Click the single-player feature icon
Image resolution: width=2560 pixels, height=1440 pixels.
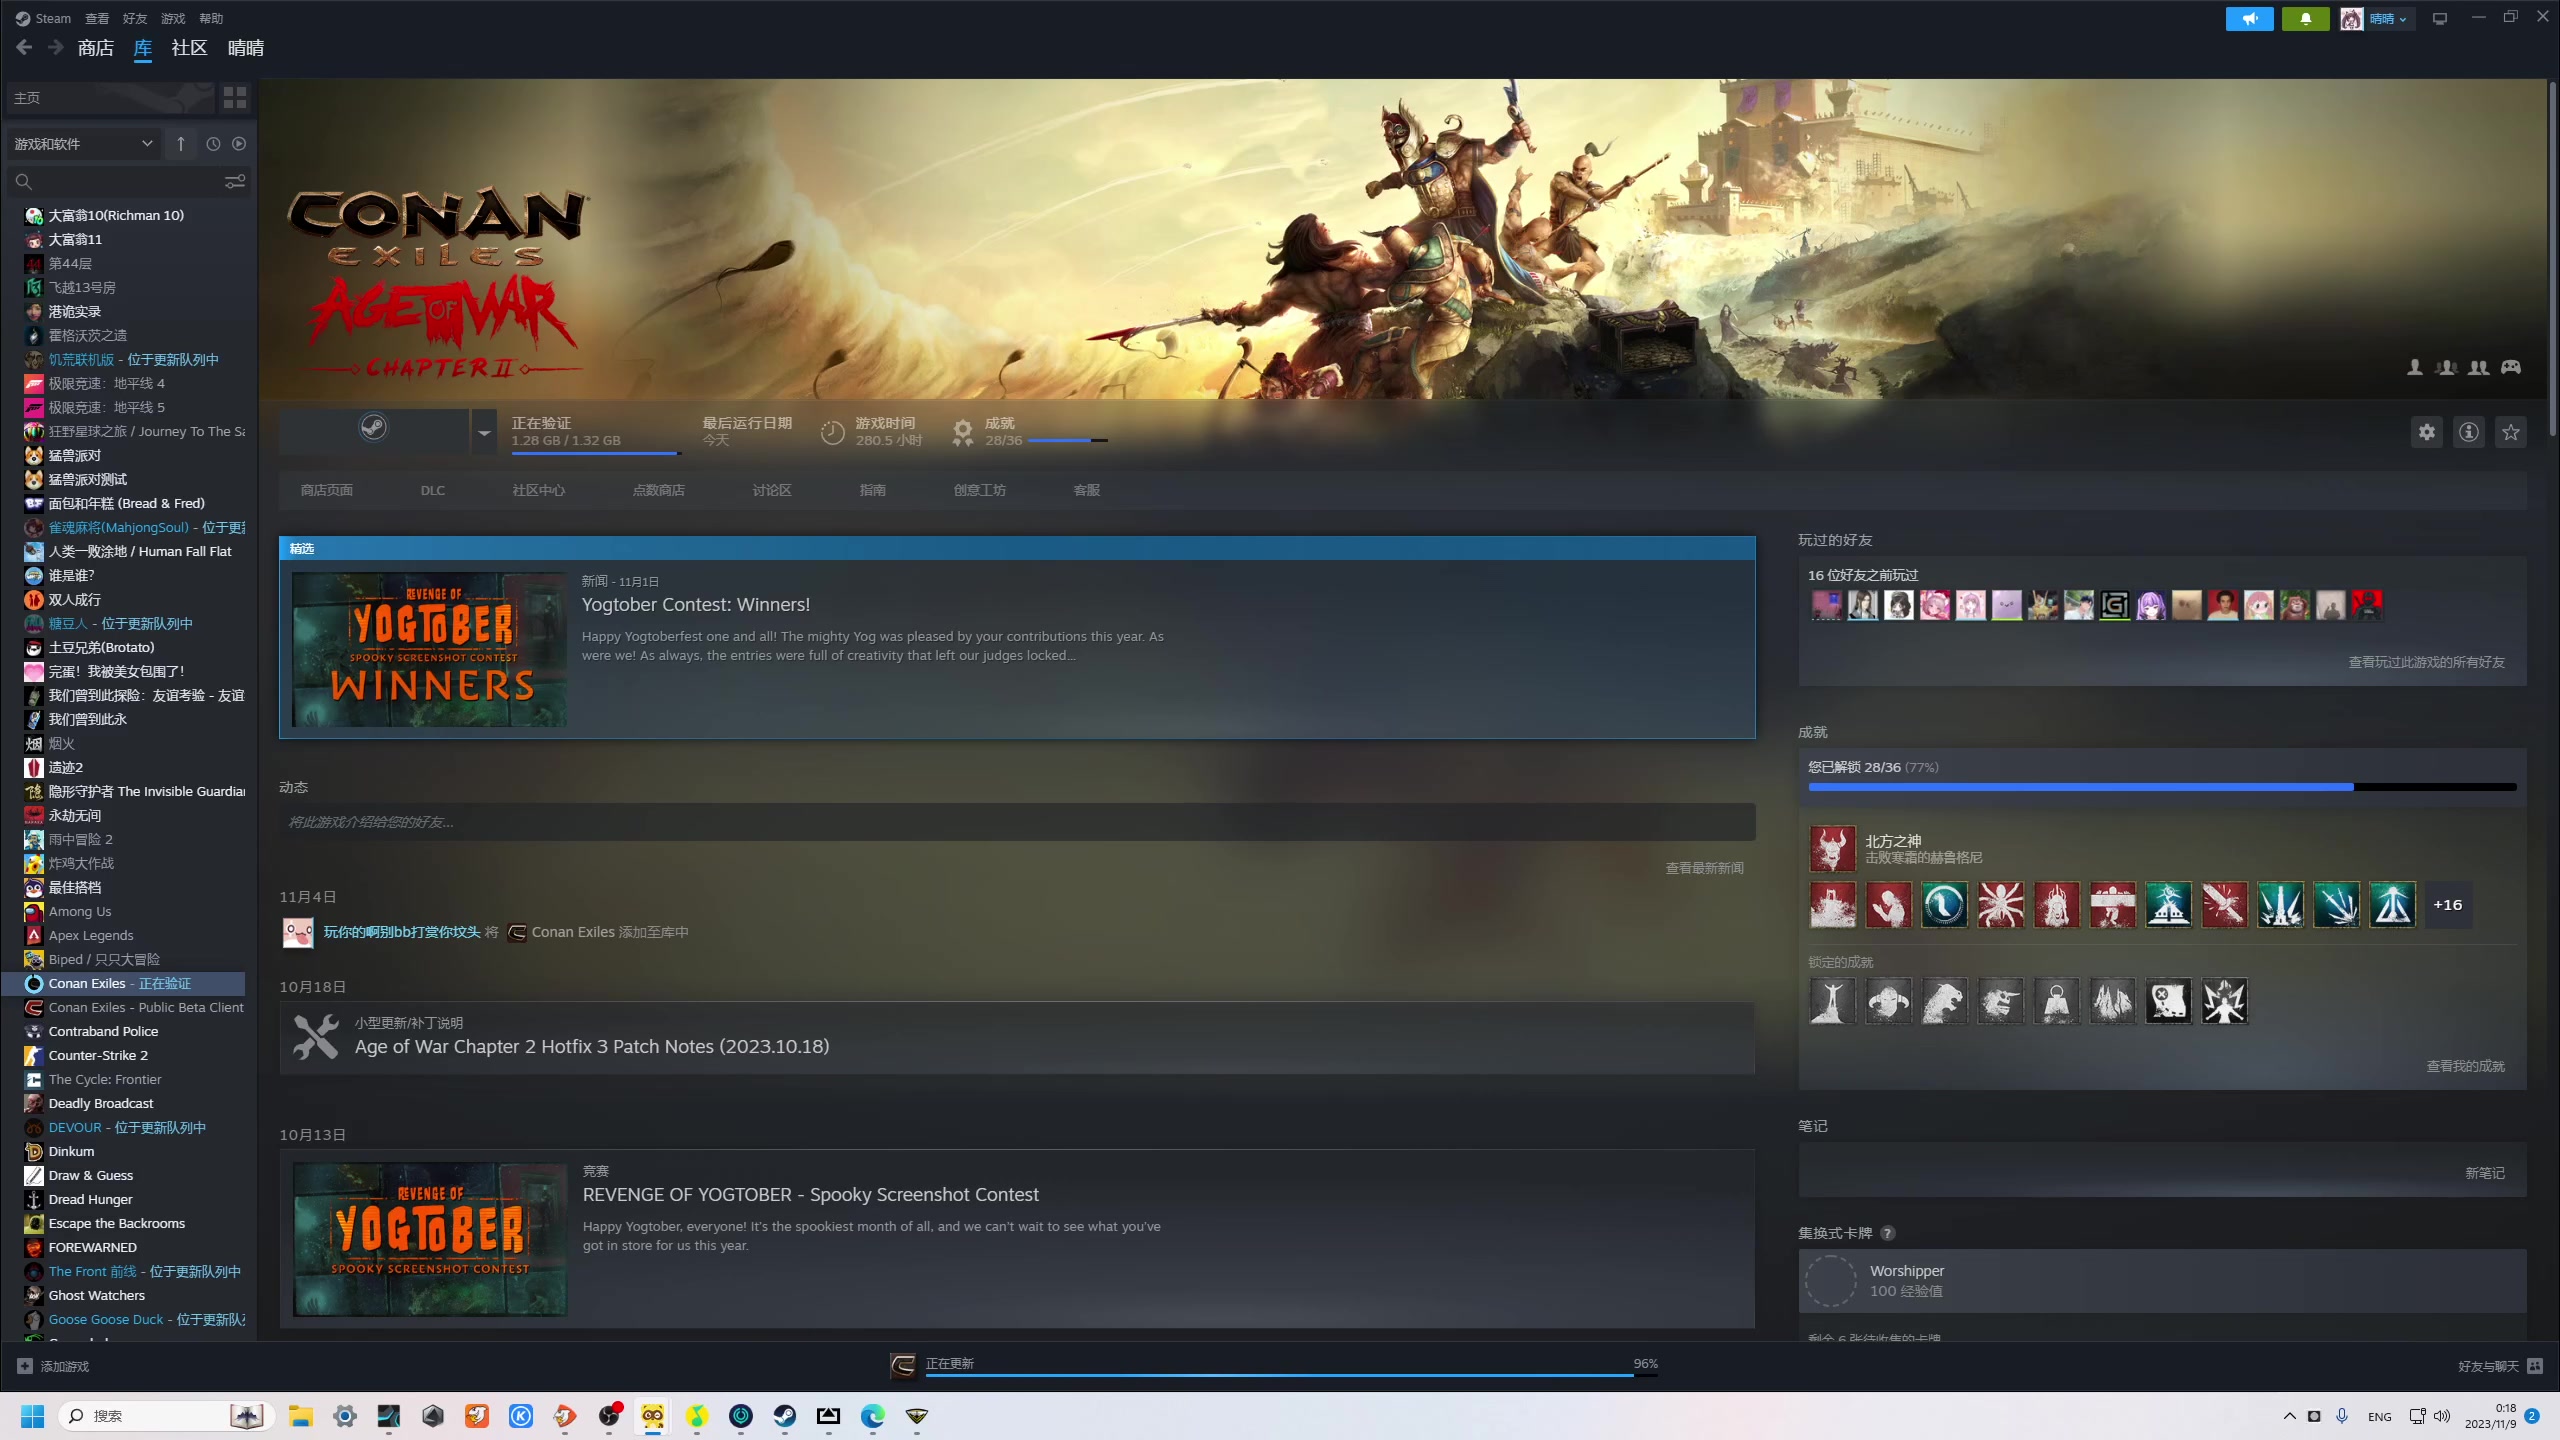click(x=2415, y=368)
